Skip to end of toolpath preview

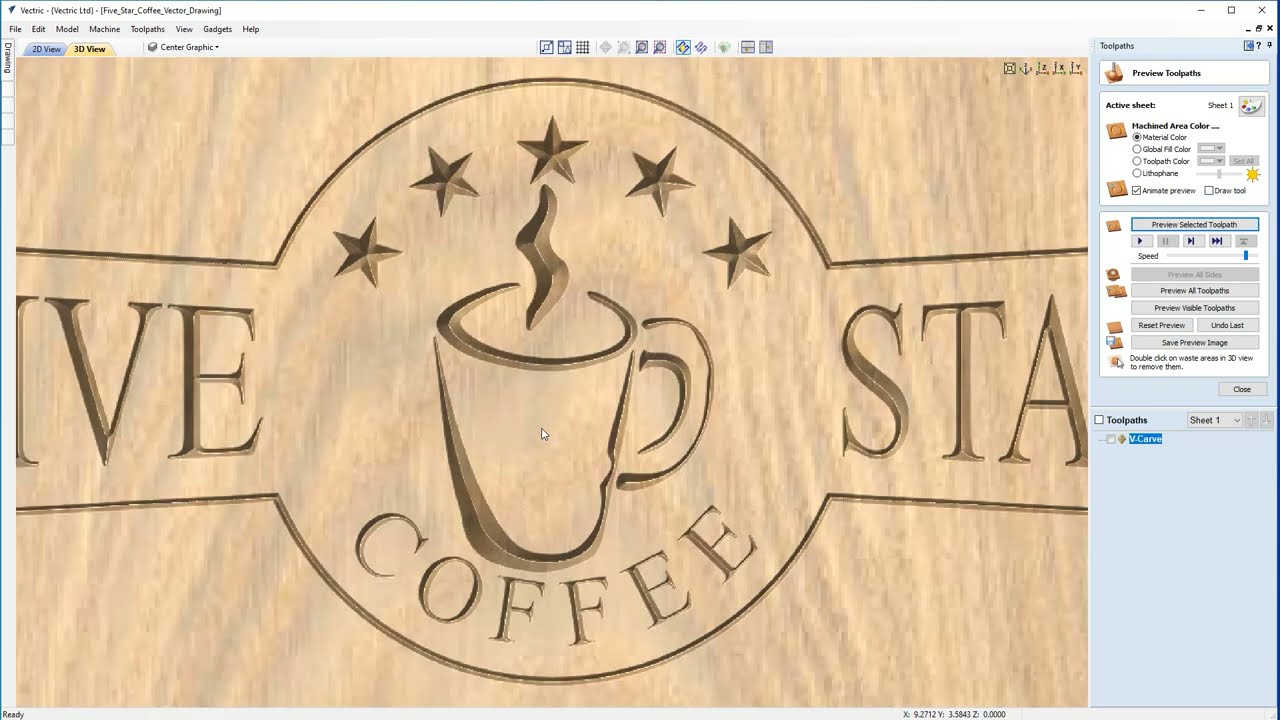(1217, 241)
